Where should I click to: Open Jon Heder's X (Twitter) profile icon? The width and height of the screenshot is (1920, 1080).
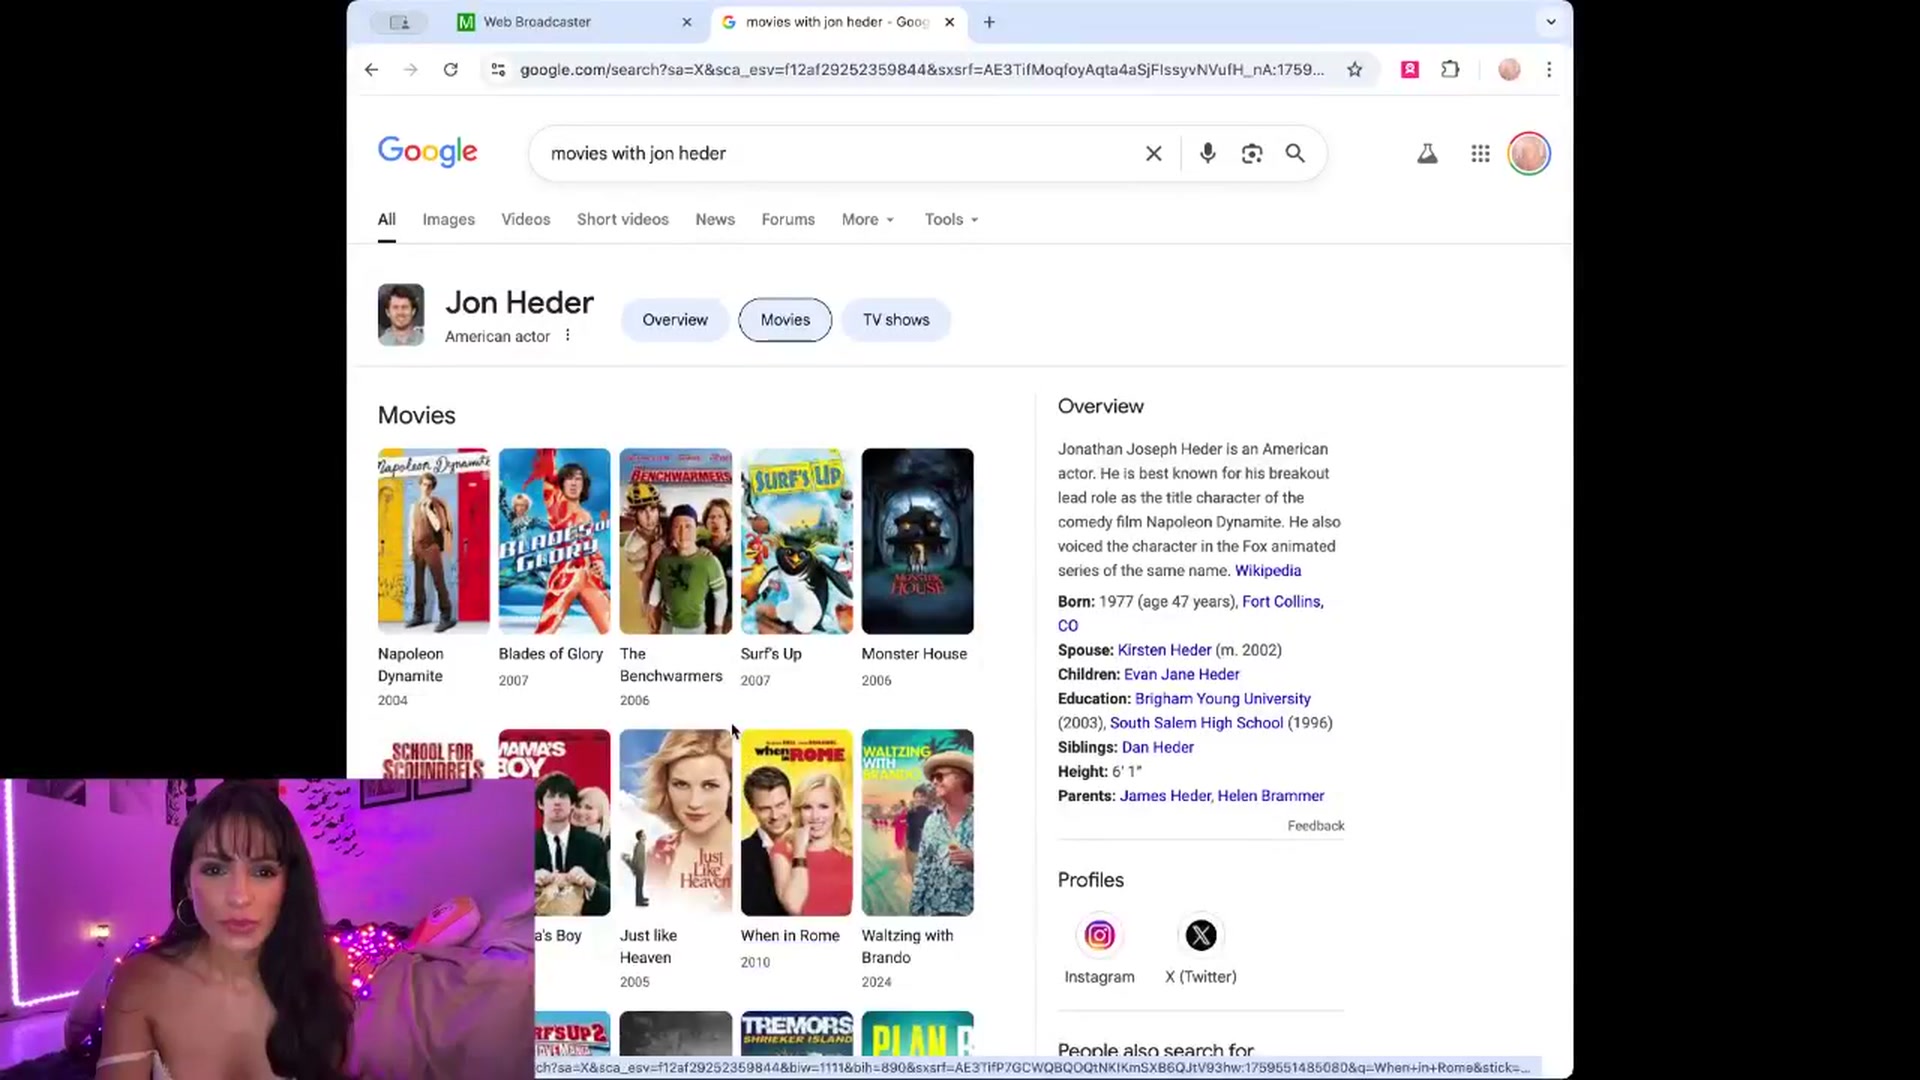(x=1200, y=935)
